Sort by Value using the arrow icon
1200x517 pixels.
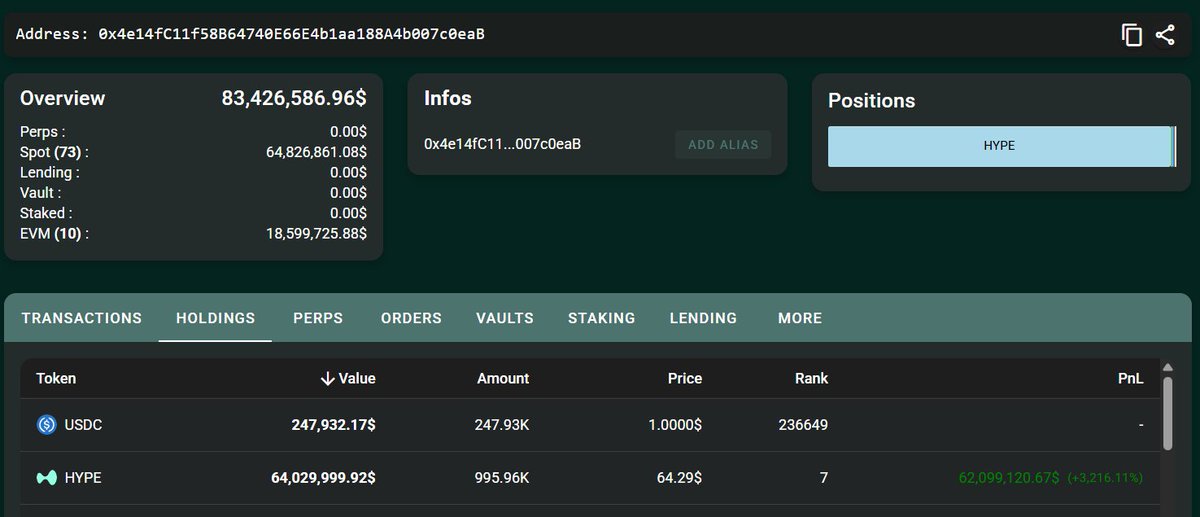[327, 378]
